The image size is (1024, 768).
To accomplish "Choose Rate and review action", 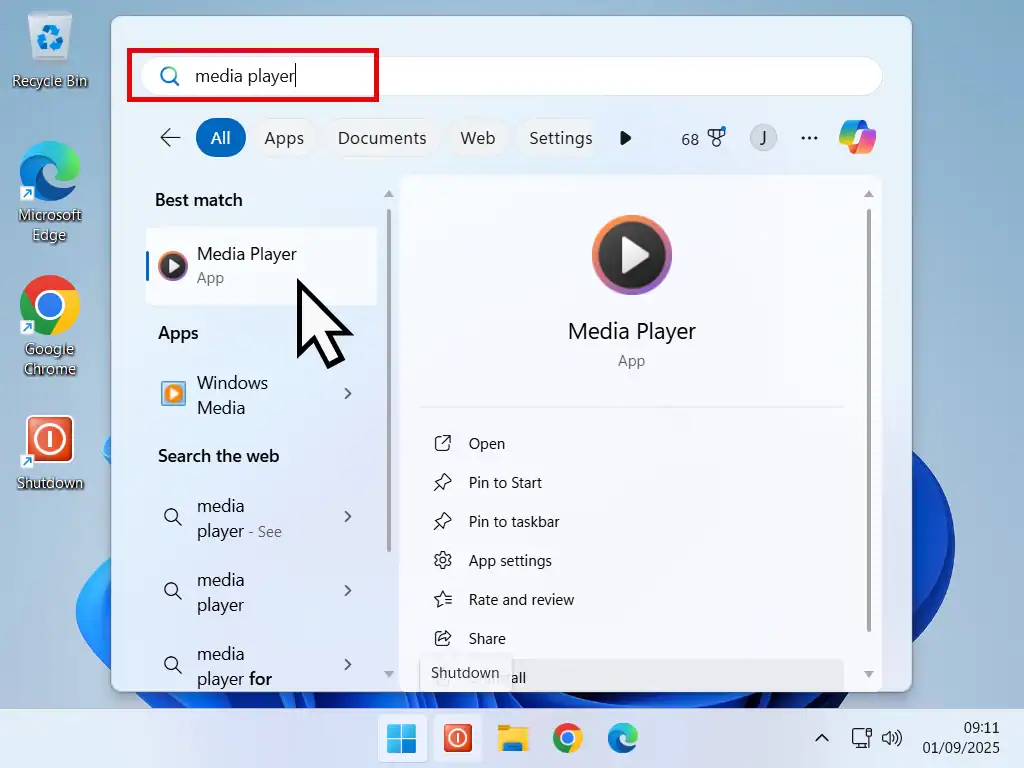I will [x=632, y=600].
